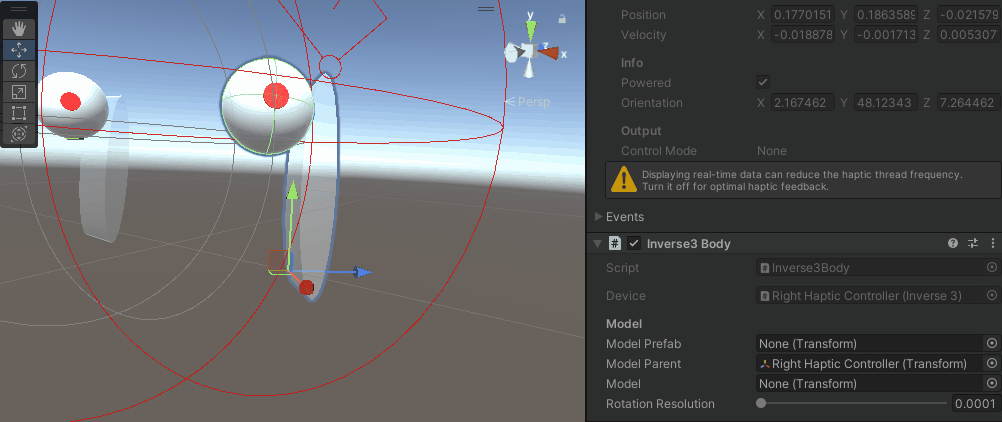Select the combined Transform tool

tap(19, 134)
